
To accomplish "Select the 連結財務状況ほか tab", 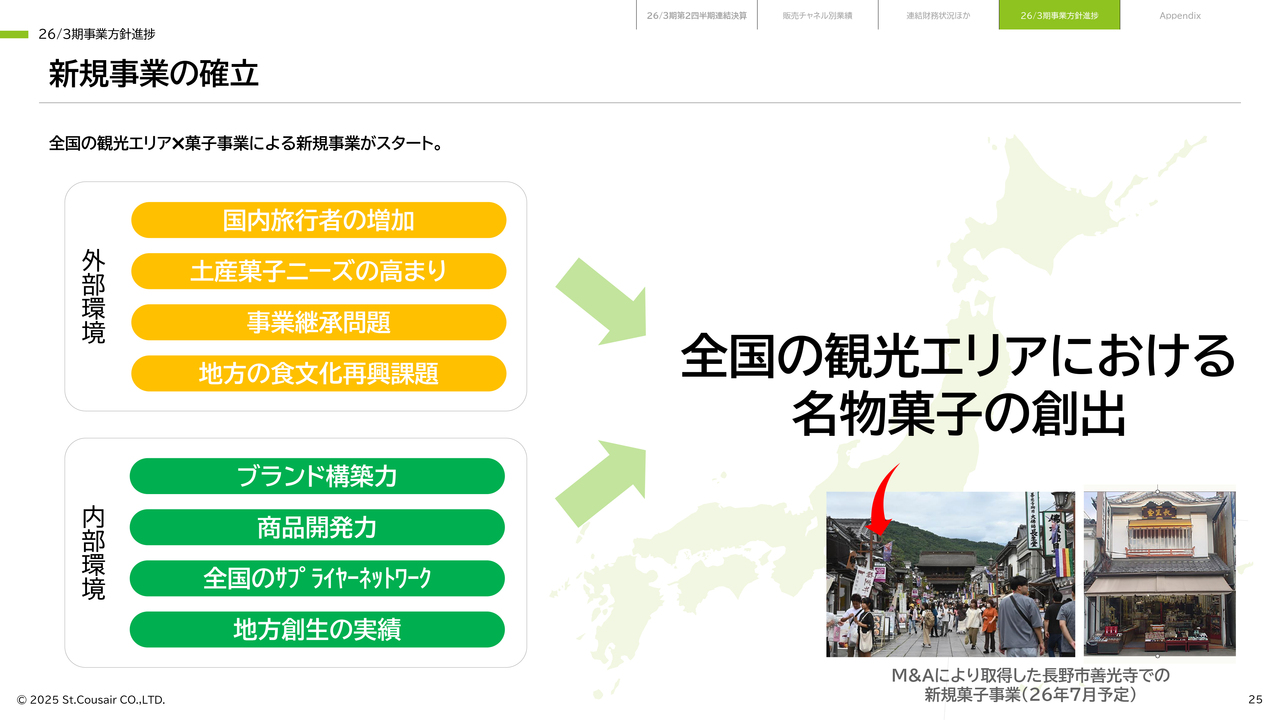I will [938, 16].
